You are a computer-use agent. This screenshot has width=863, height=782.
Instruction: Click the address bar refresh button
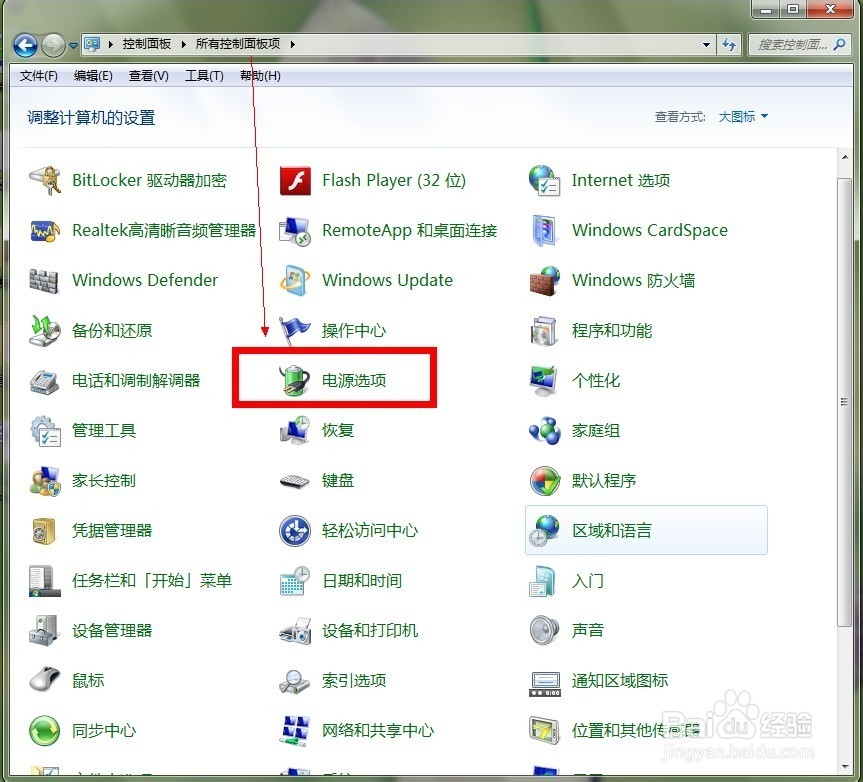click(729, 45)
